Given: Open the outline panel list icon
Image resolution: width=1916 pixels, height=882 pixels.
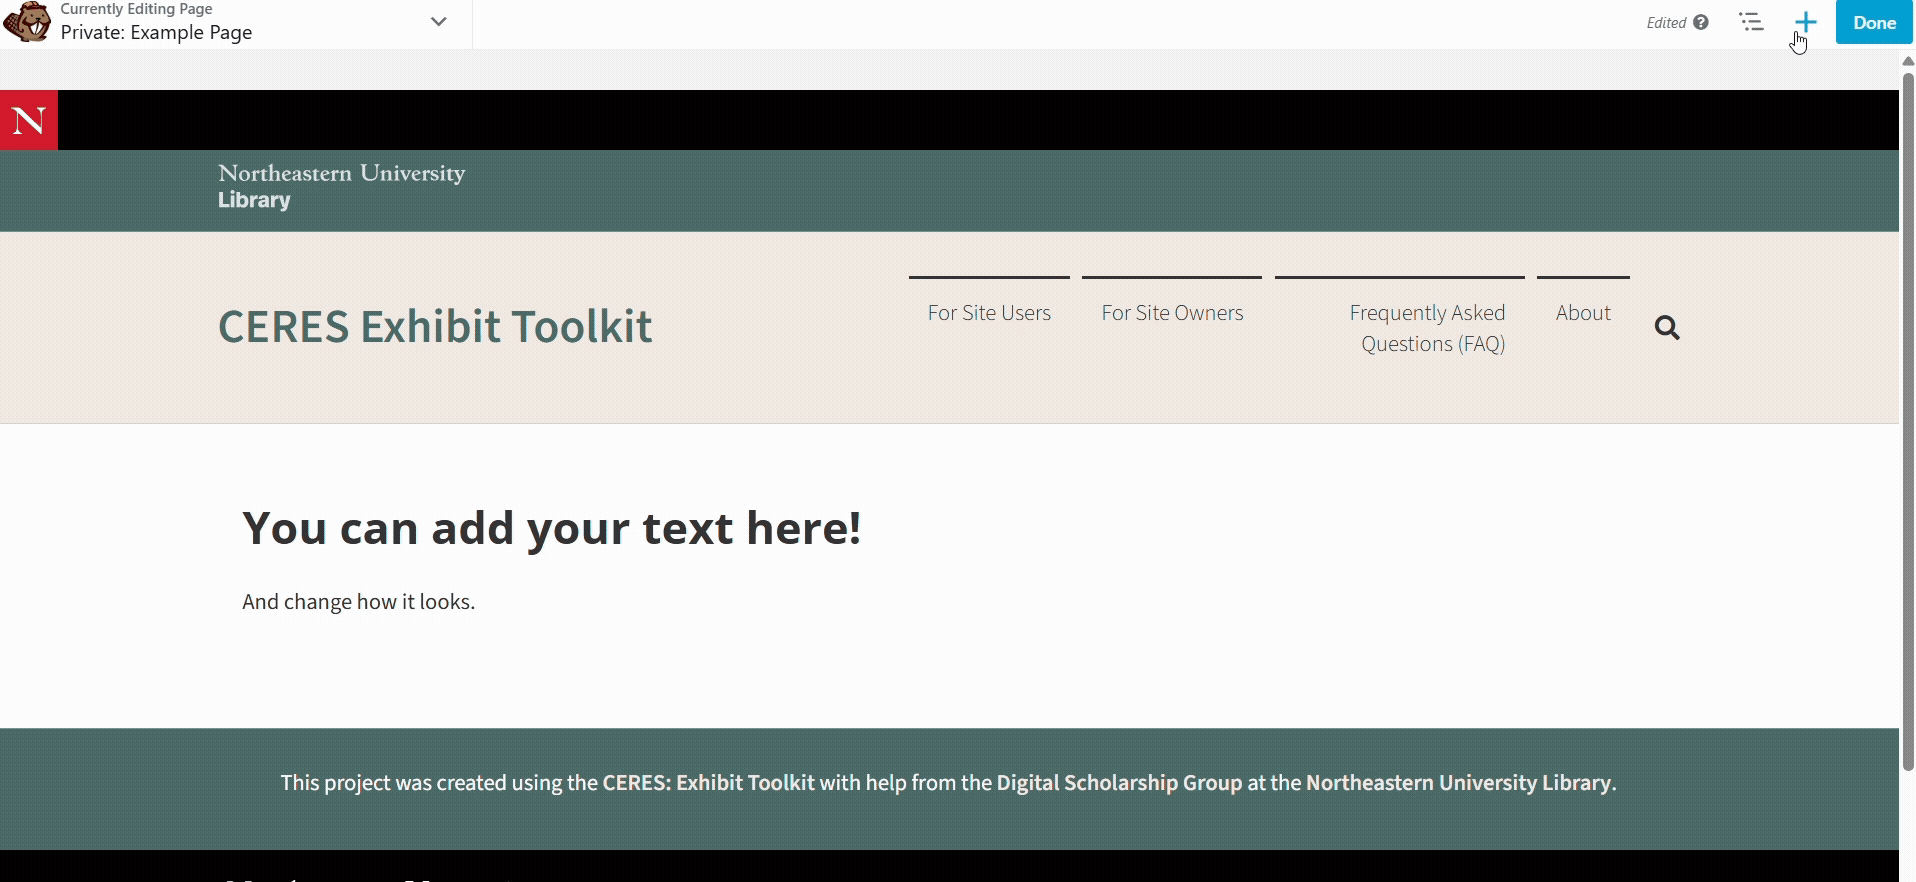Looking at the screenshot, I should point(1751,22).
